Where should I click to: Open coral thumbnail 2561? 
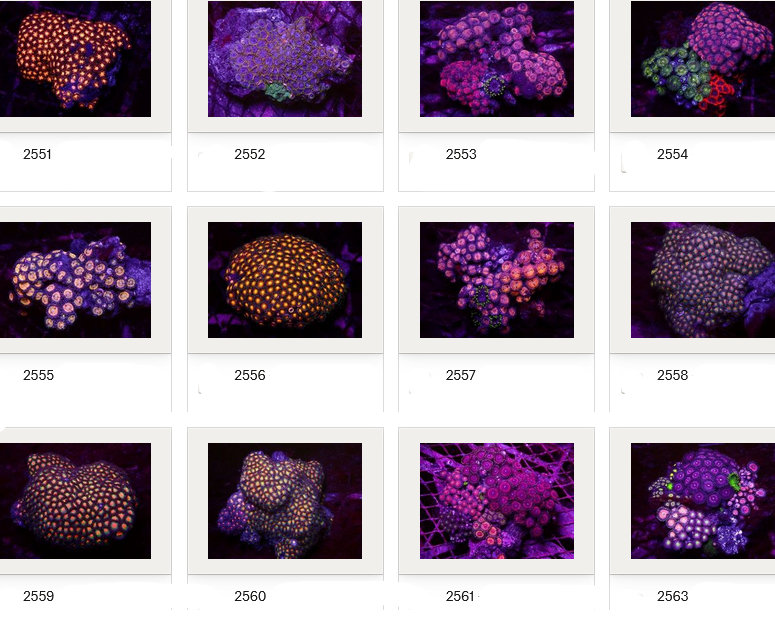click(x=497, y=500)
